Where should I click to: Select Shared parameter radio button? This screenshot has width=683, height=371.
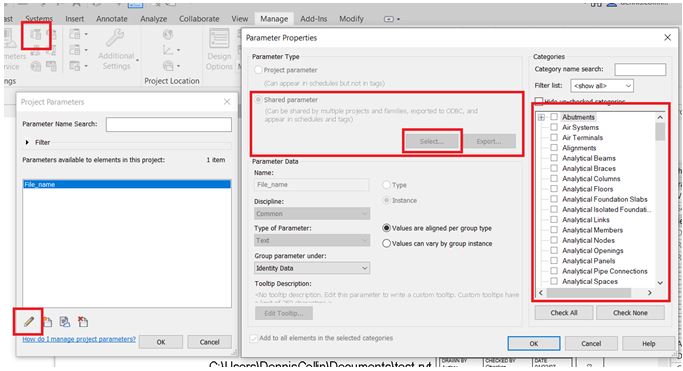258,100
